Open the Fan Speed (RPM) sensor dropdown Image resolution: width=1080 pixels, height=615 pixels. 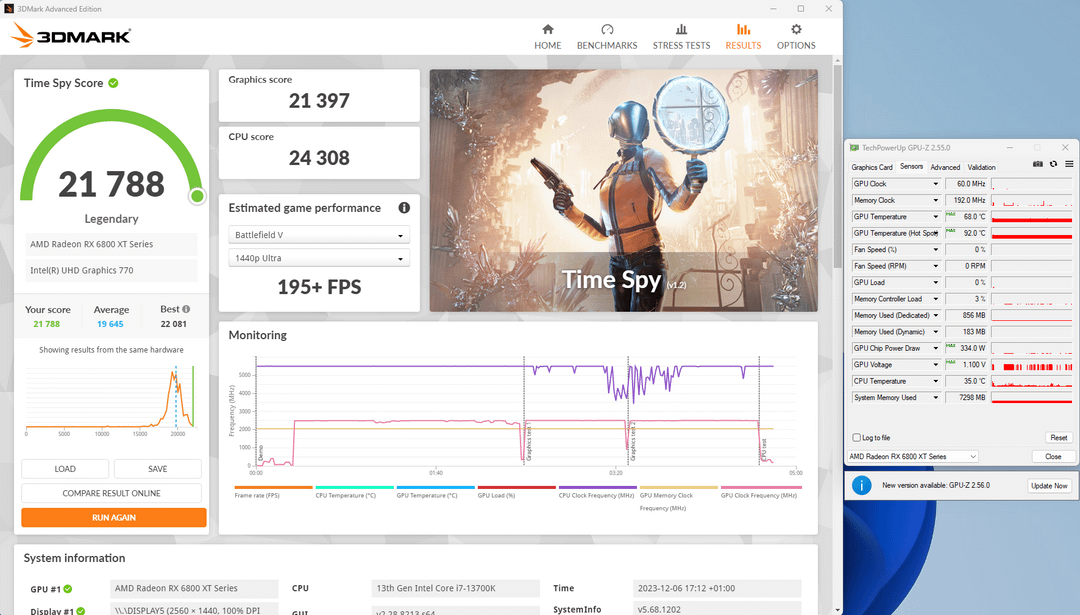coord(935,266)
